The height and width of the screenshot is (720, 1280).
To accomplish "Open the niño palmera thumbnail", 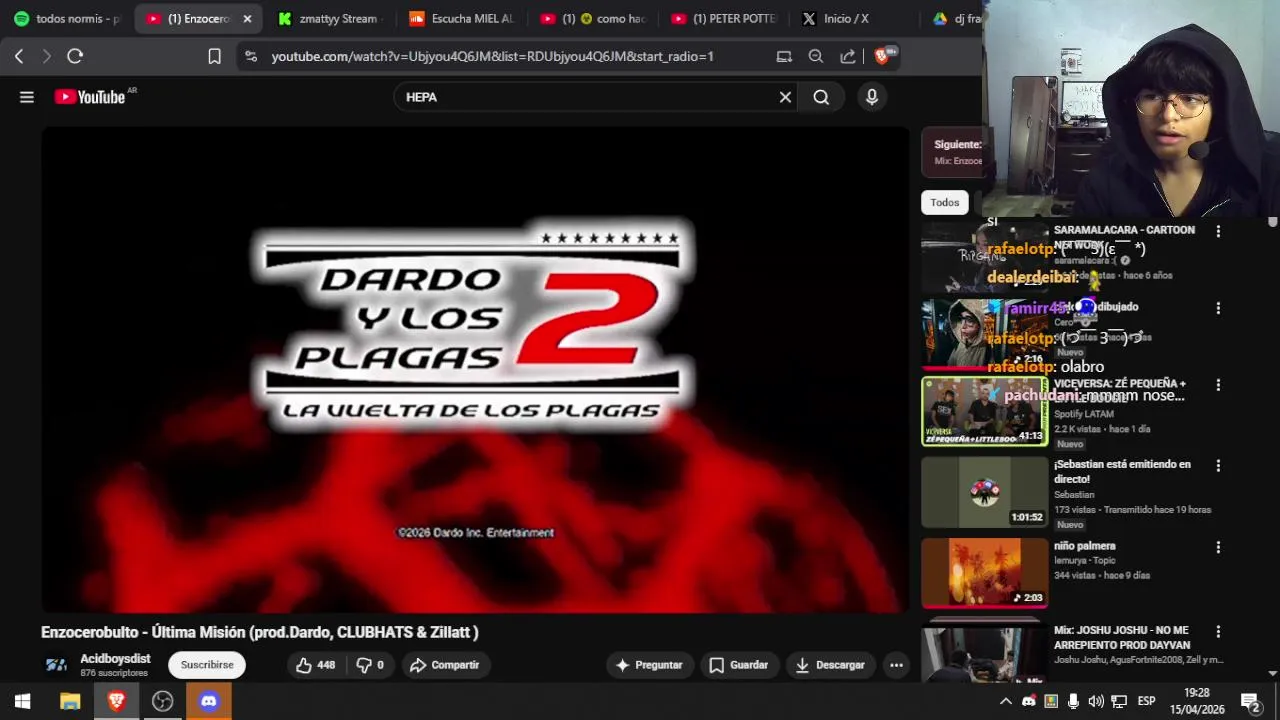I will click(x=985, y=573).
